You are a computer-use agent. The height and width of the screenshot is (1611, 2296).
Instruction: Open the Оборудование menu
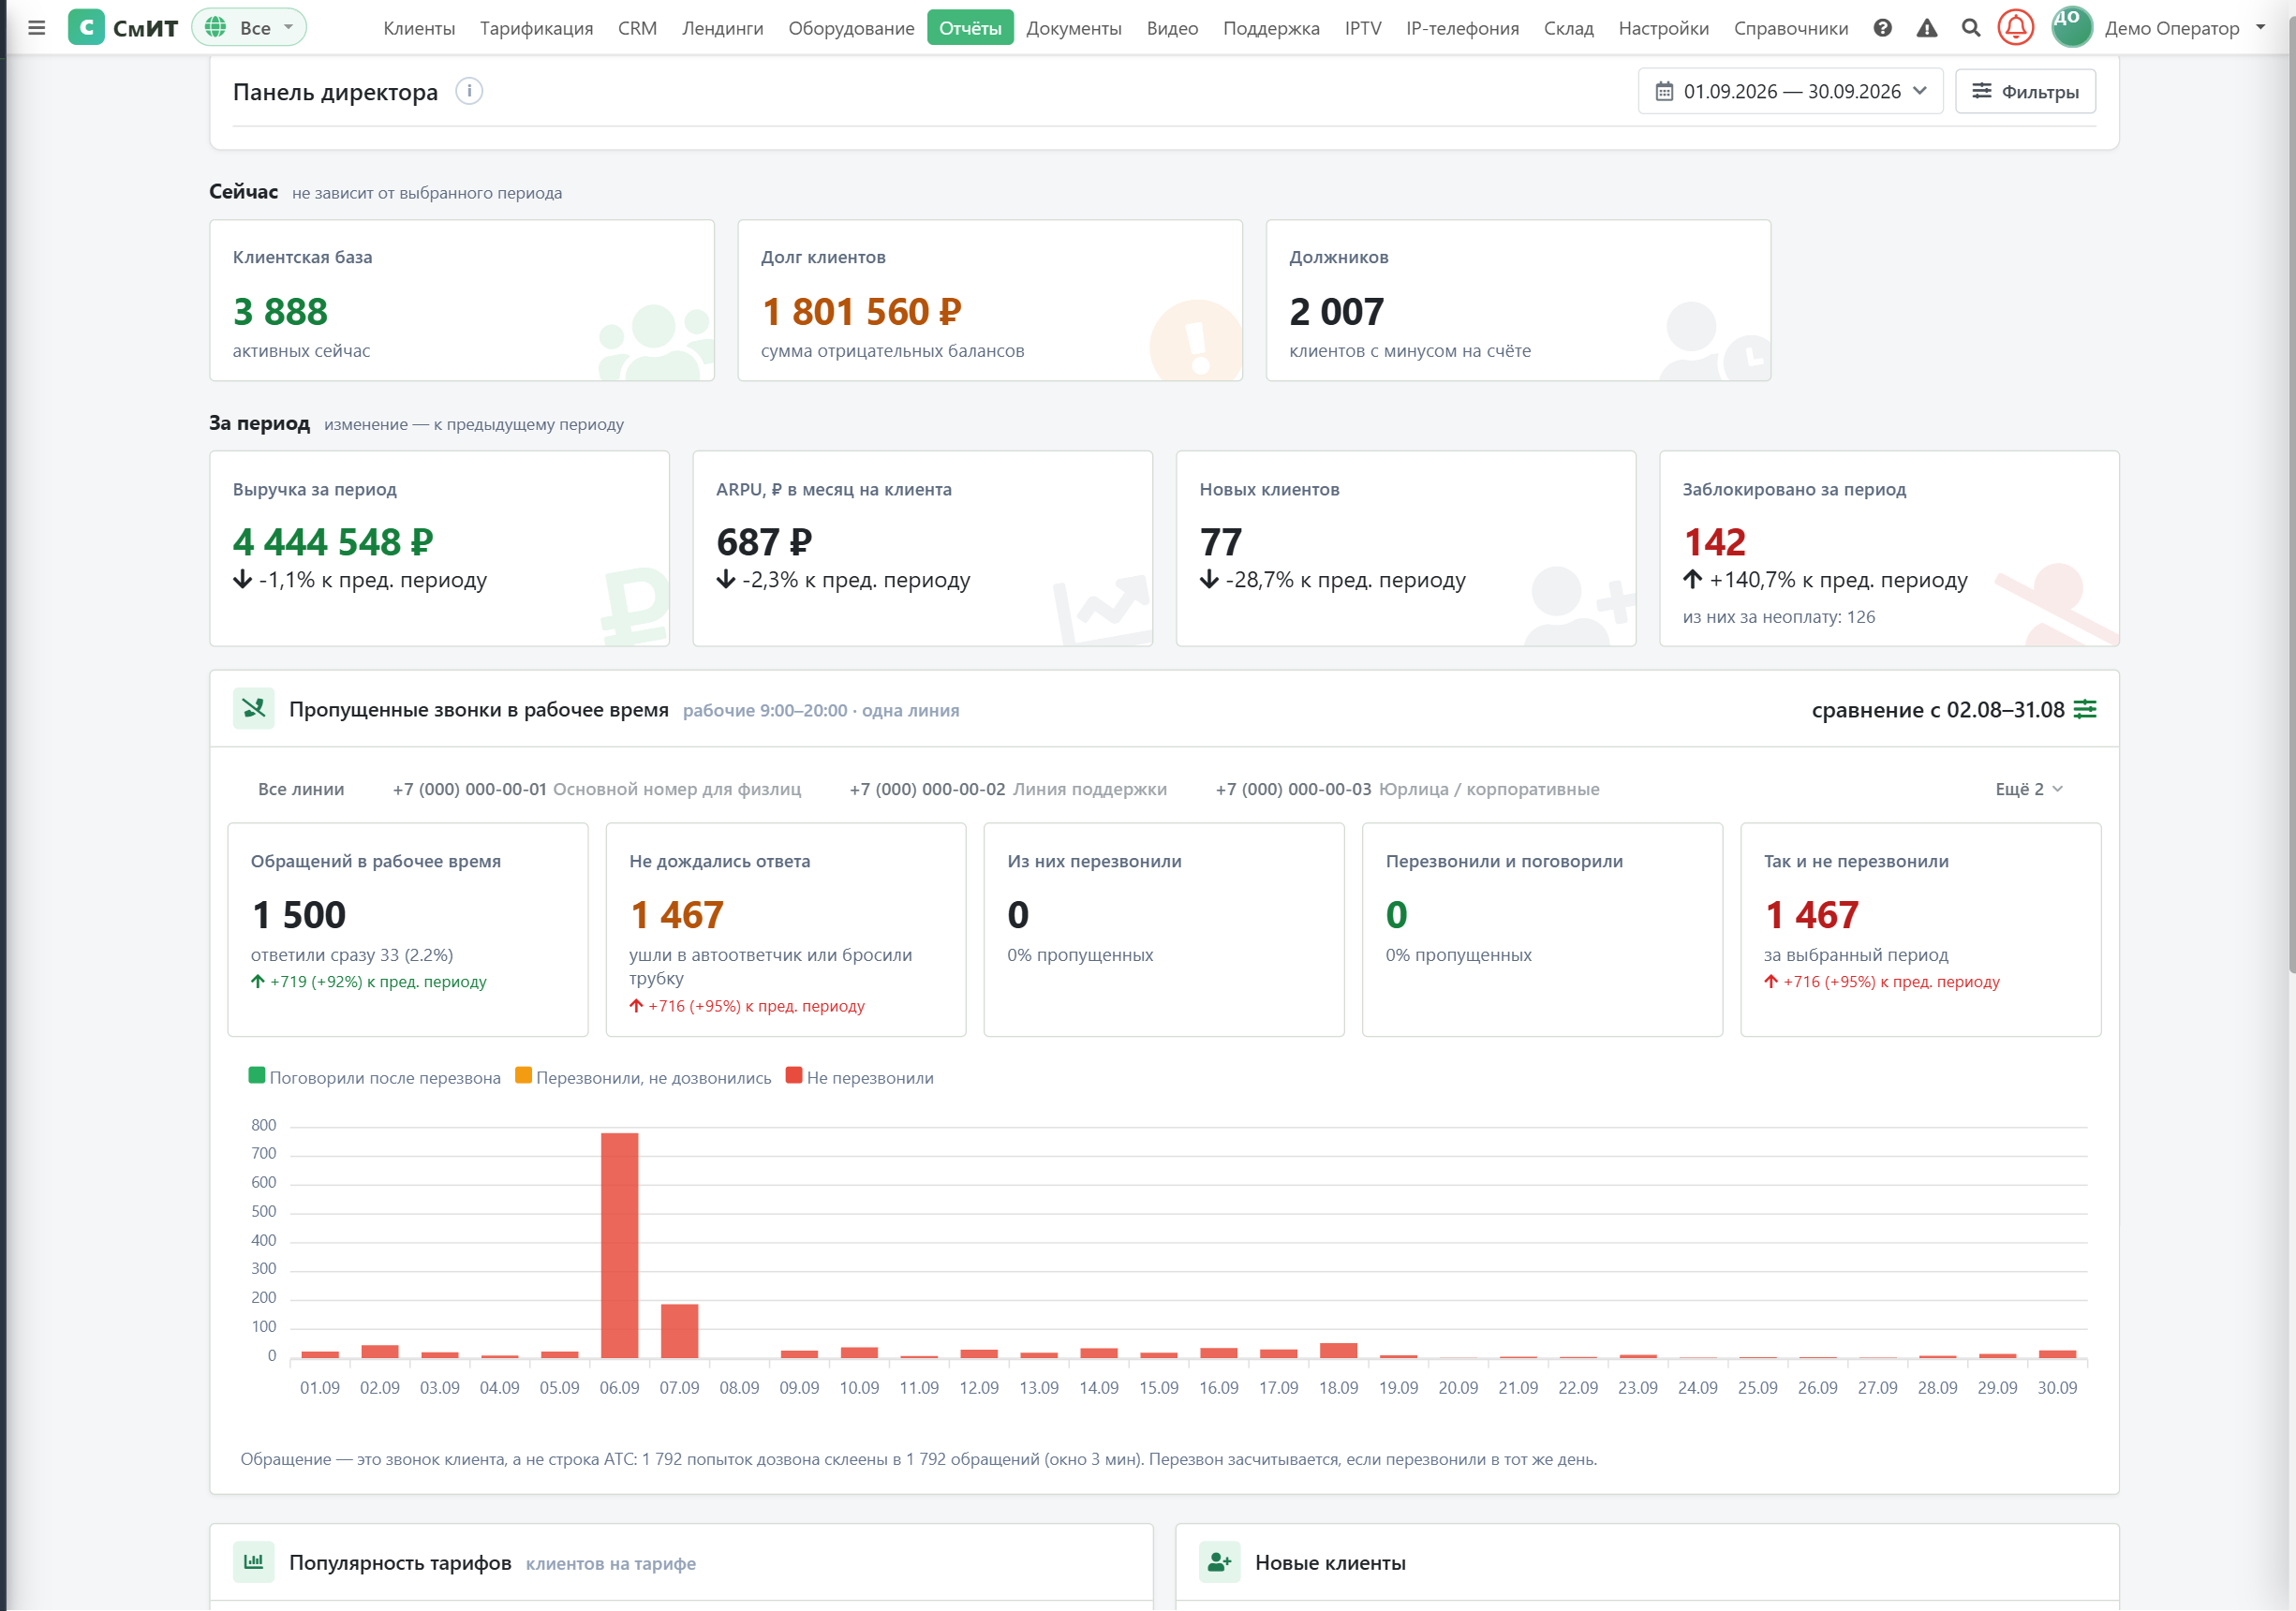(851, 28)
